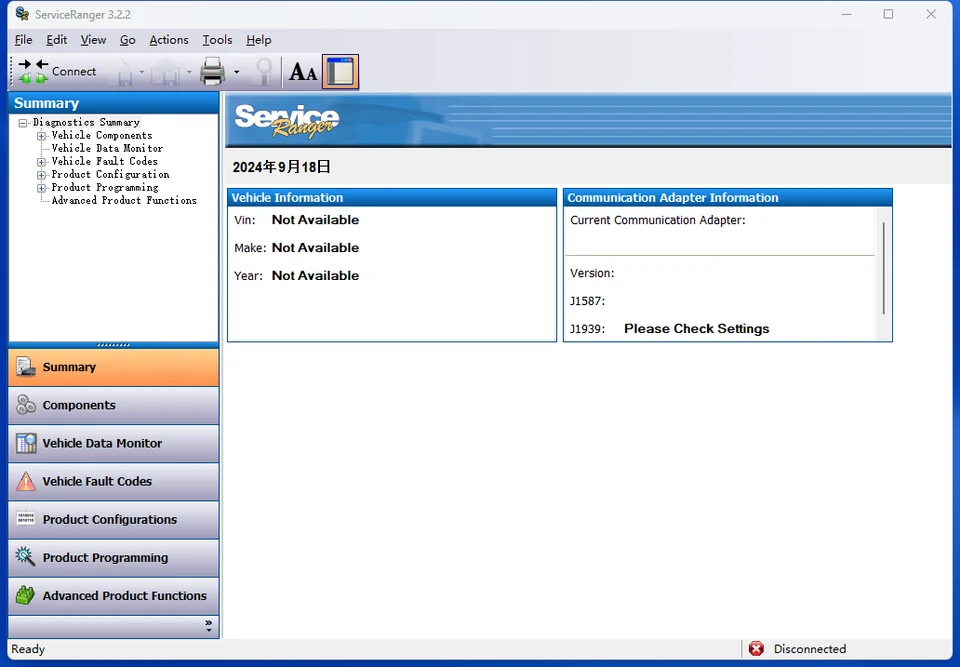Open the Components gears panel button

114,405
